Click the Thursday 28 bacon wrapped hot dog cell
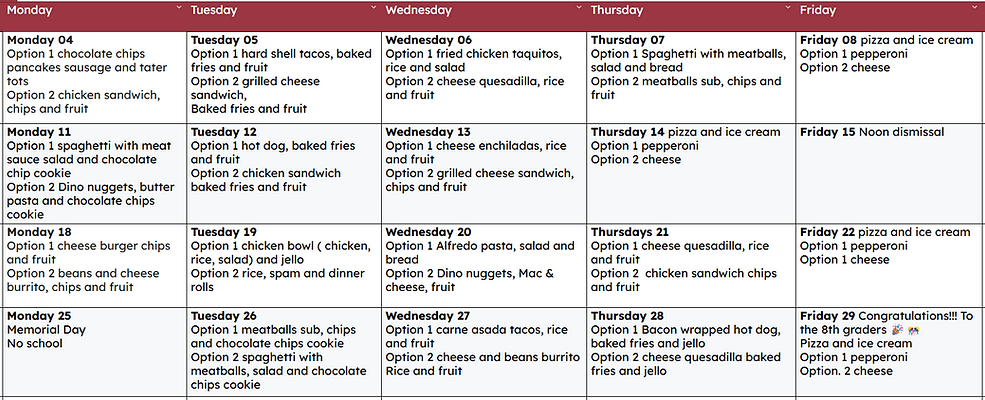The width and height of the screenshot is (985, 400). 691,352
